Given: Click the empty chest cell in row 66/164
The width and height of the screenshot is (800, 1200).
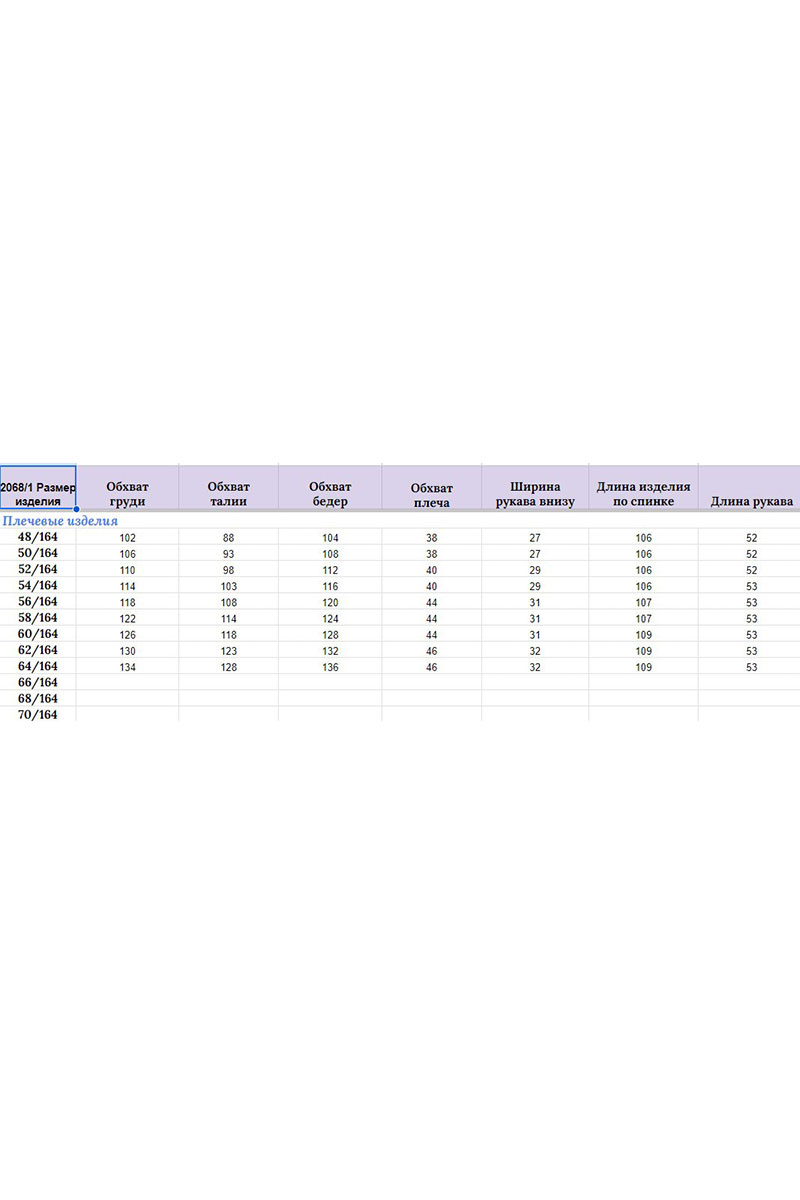Looking at the screenshot, I should 127,682.
